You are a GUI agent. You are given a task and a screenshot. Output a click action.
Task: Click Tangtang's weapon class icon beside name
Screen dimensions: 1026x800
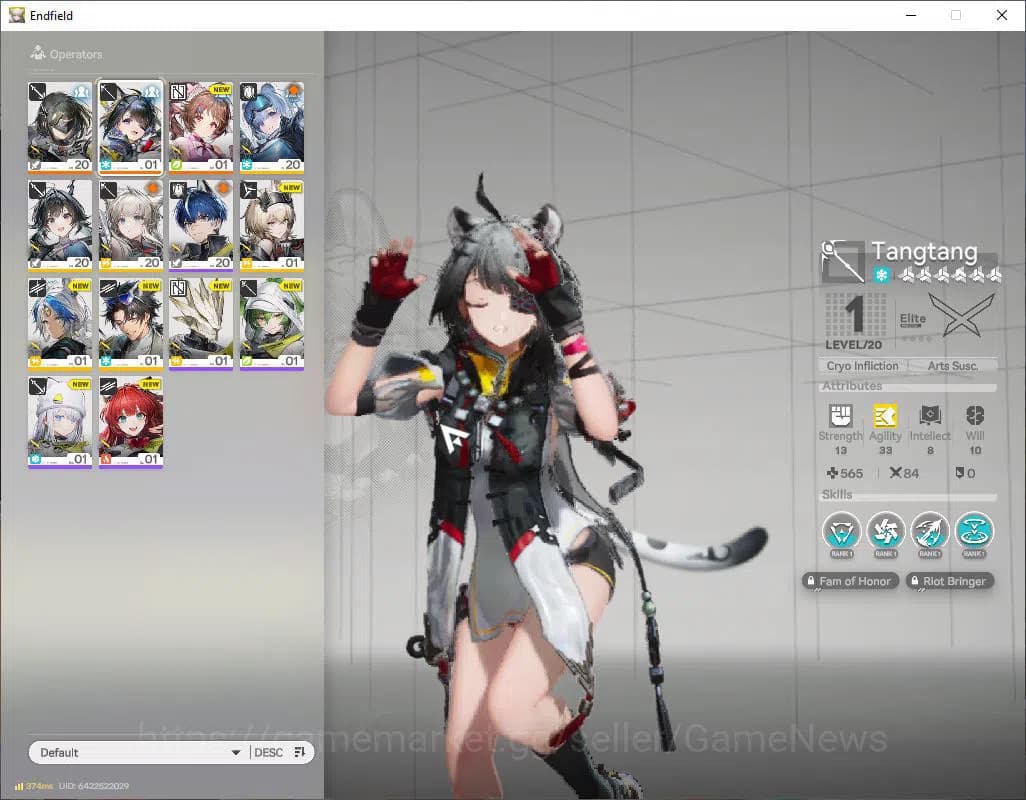pyautogui.click(x=843, y=261)
